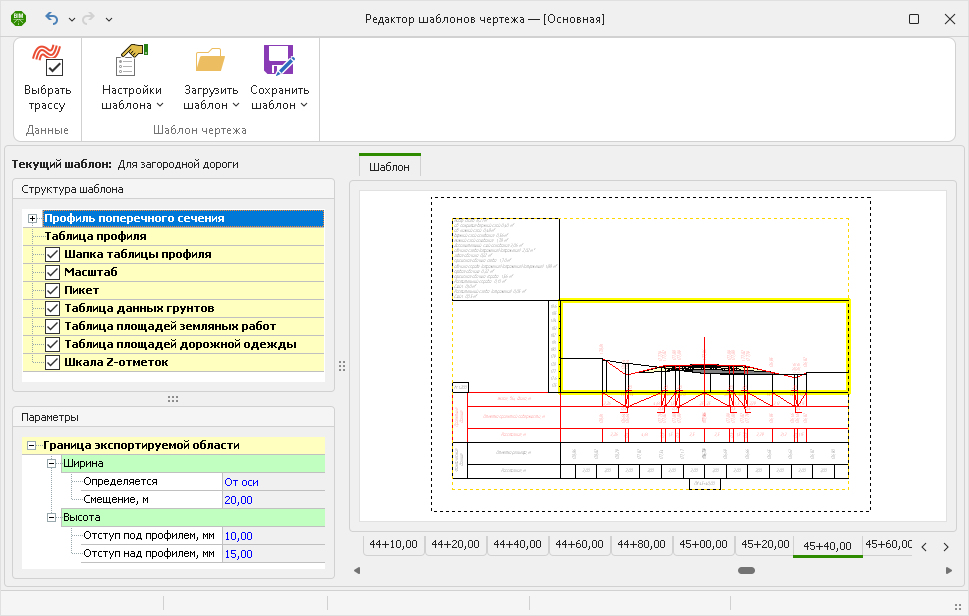The width and height of the screenshot is (969, 616).
Task: Expand Профиль поперечного сечения tree node
Action: 33,219
